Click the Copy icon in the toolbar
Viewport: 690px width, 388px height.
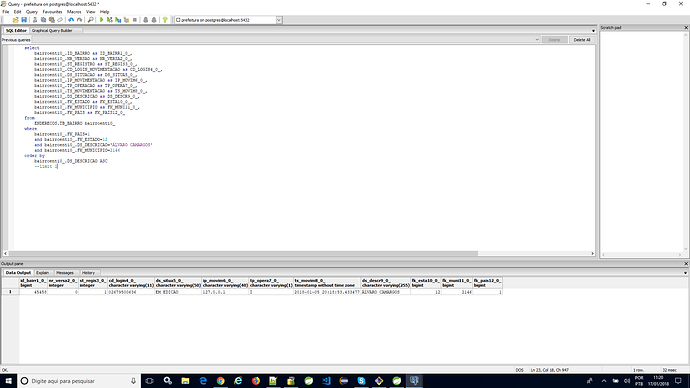43,20
